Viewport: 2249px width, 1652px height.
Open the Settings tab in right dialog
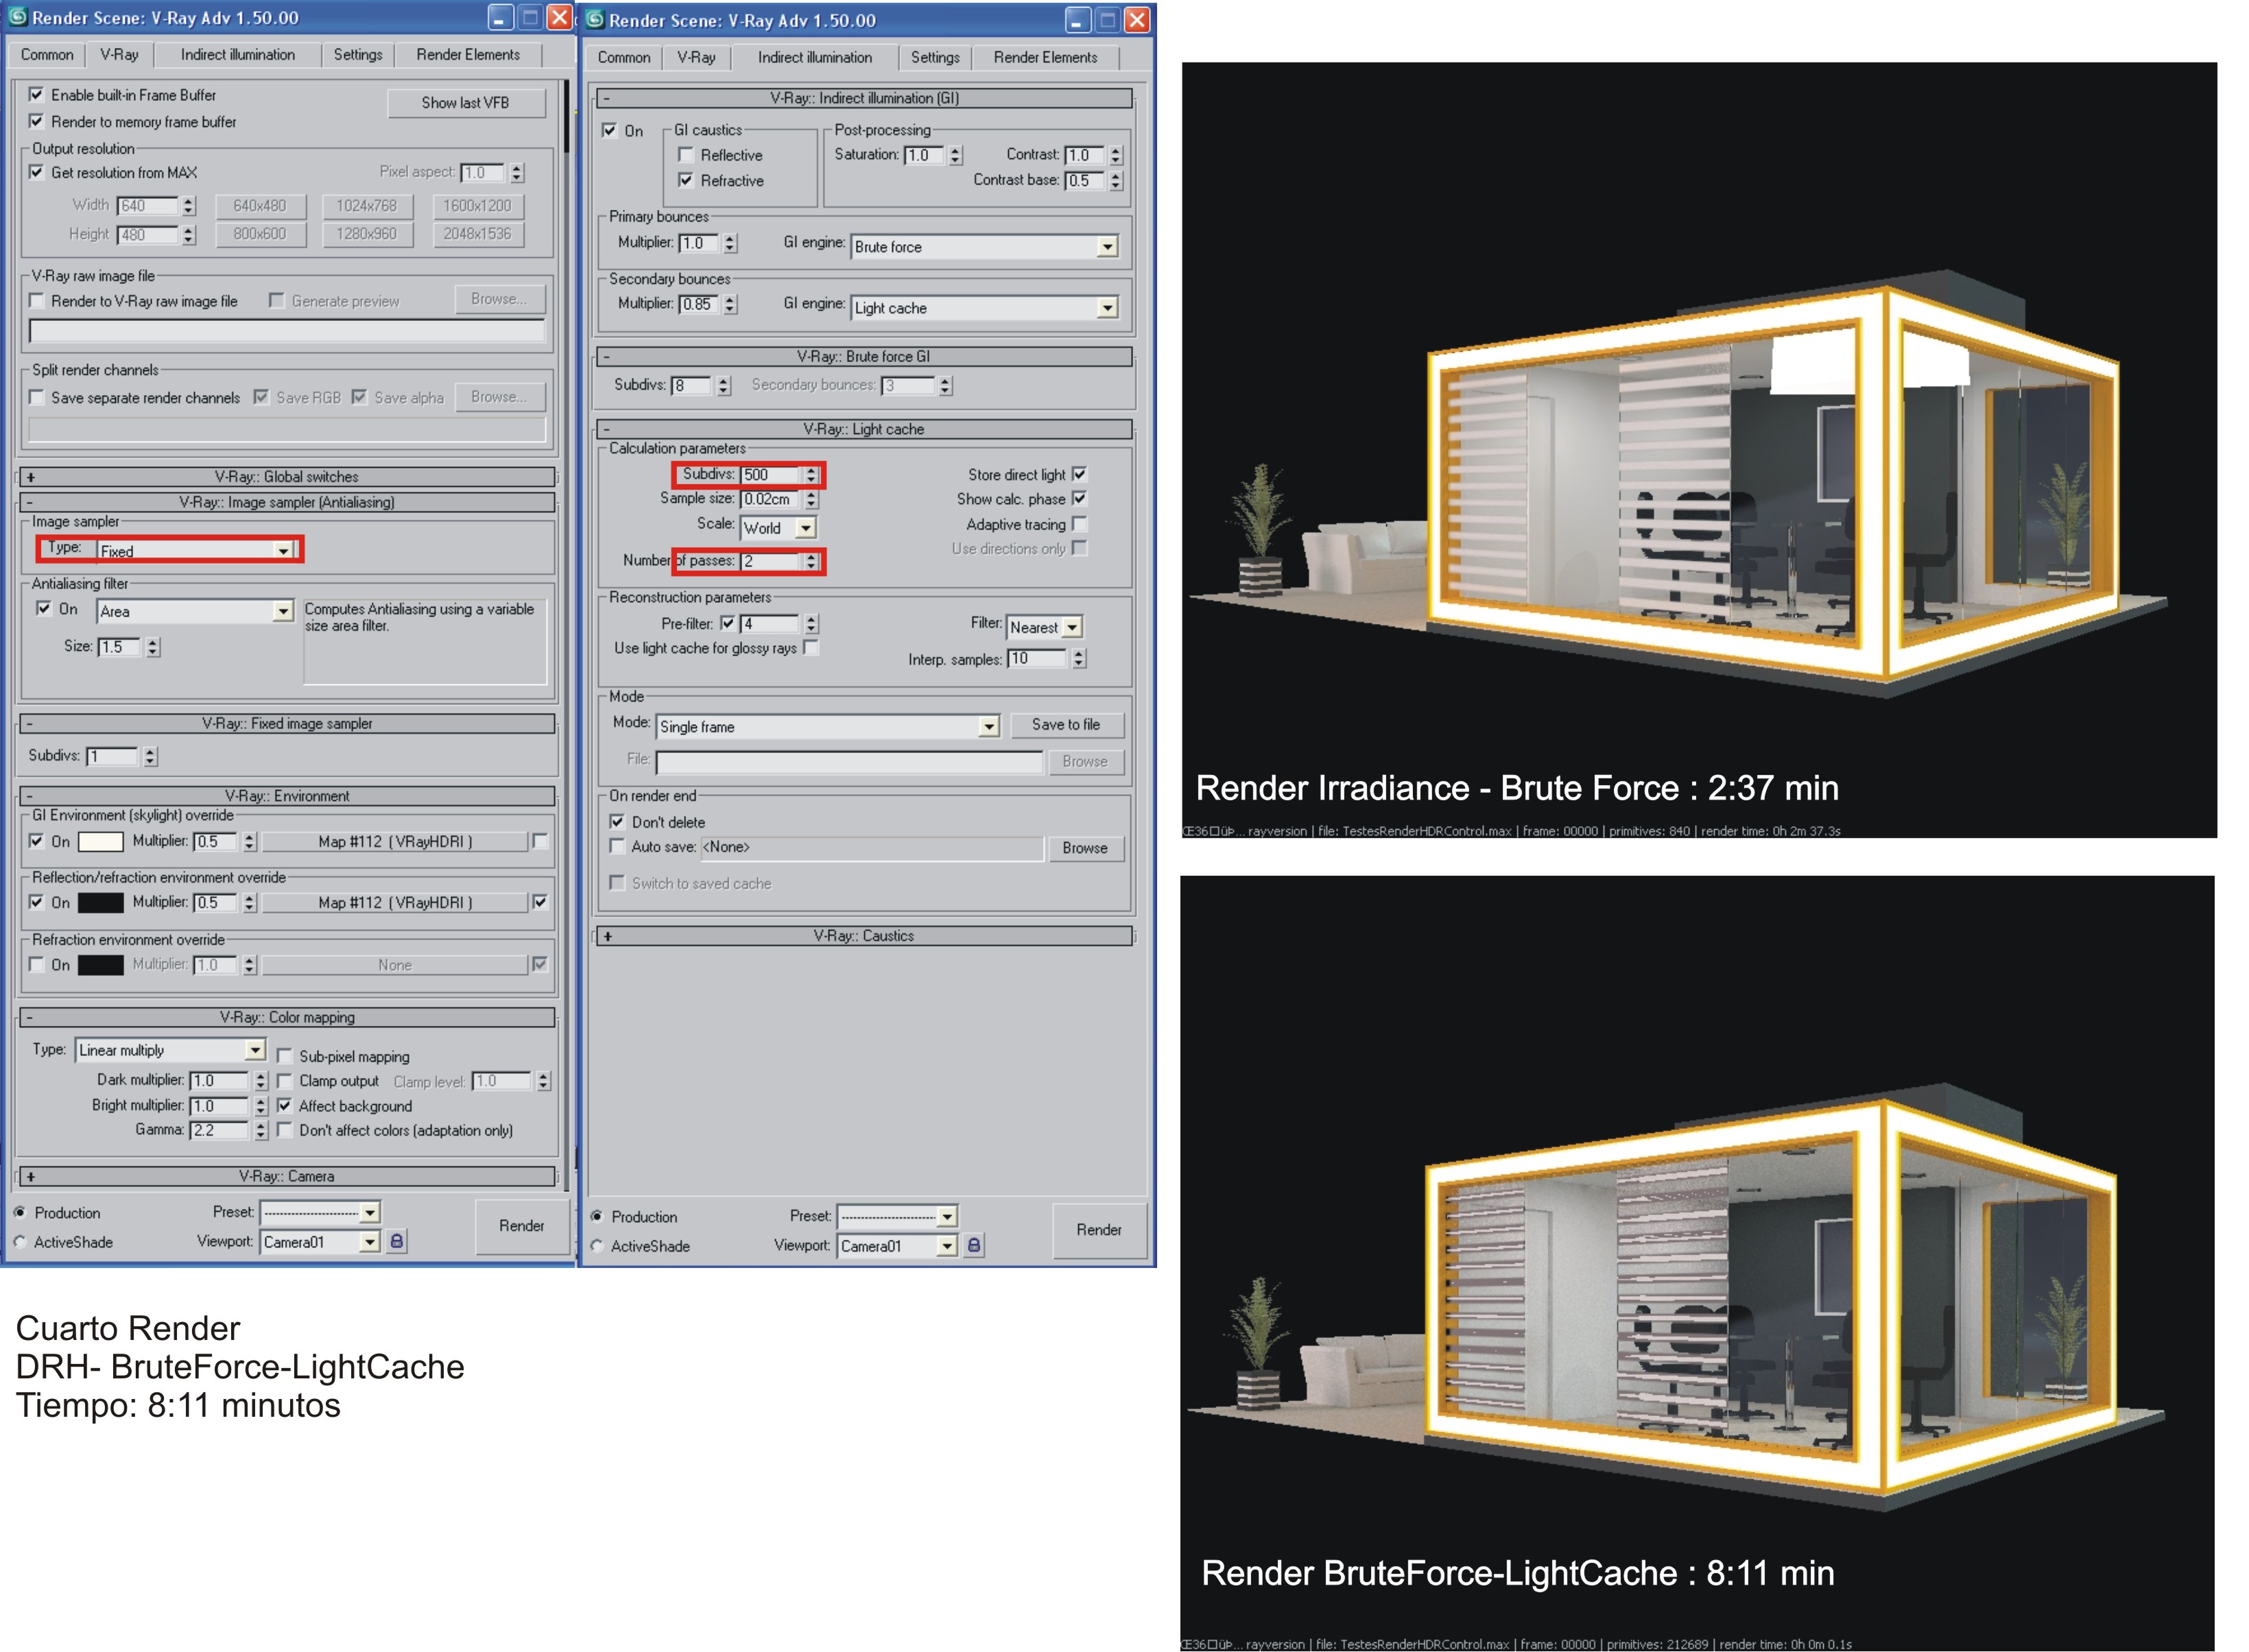pos(934,58)
